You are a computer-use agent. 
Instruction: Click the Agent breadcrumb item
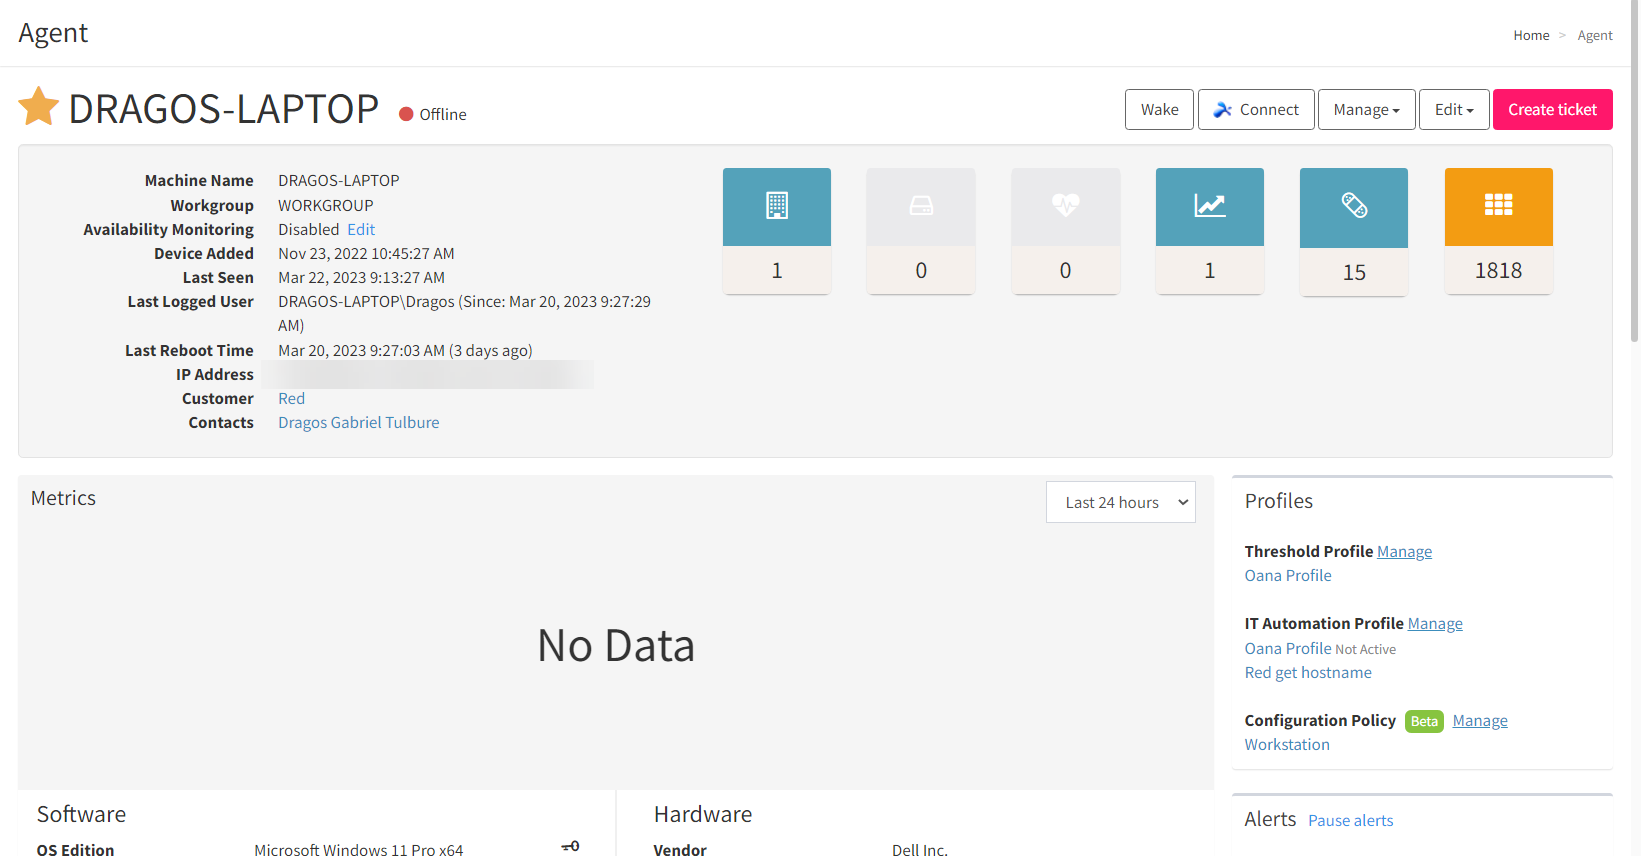(1595, 35)
